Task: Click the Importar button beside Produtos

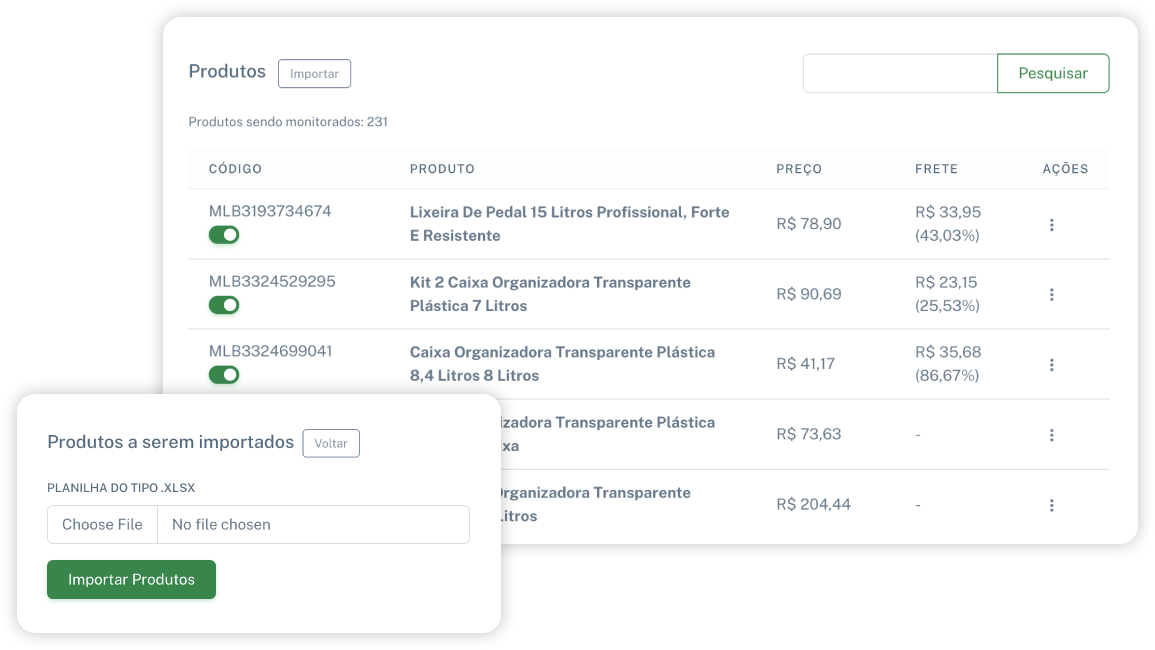Action: pos(314,74)
